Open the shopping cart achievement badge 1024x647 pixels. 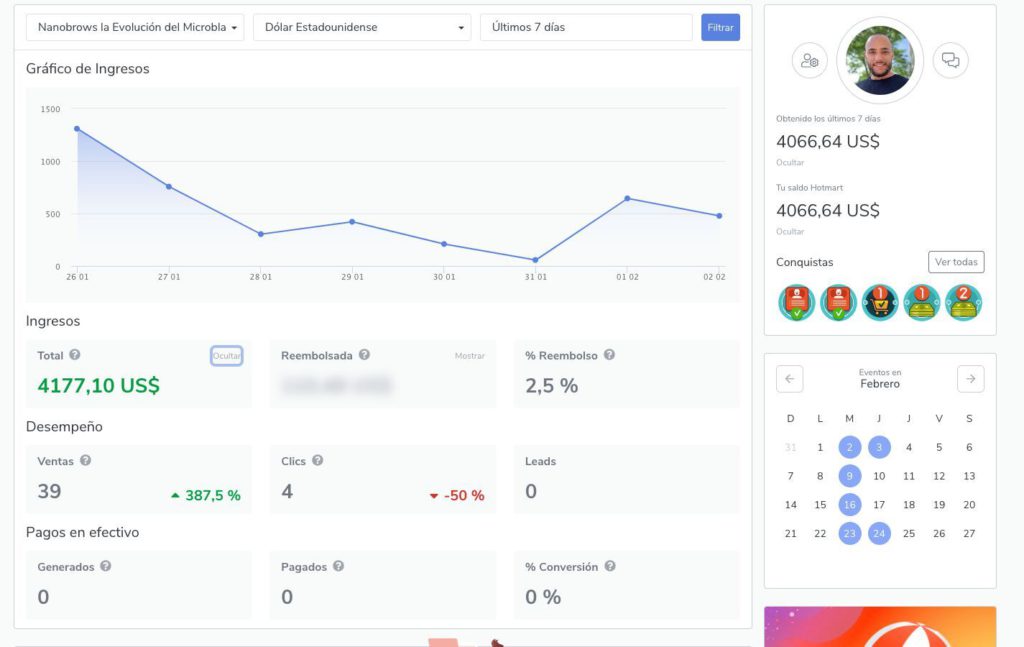pos(880,303)
